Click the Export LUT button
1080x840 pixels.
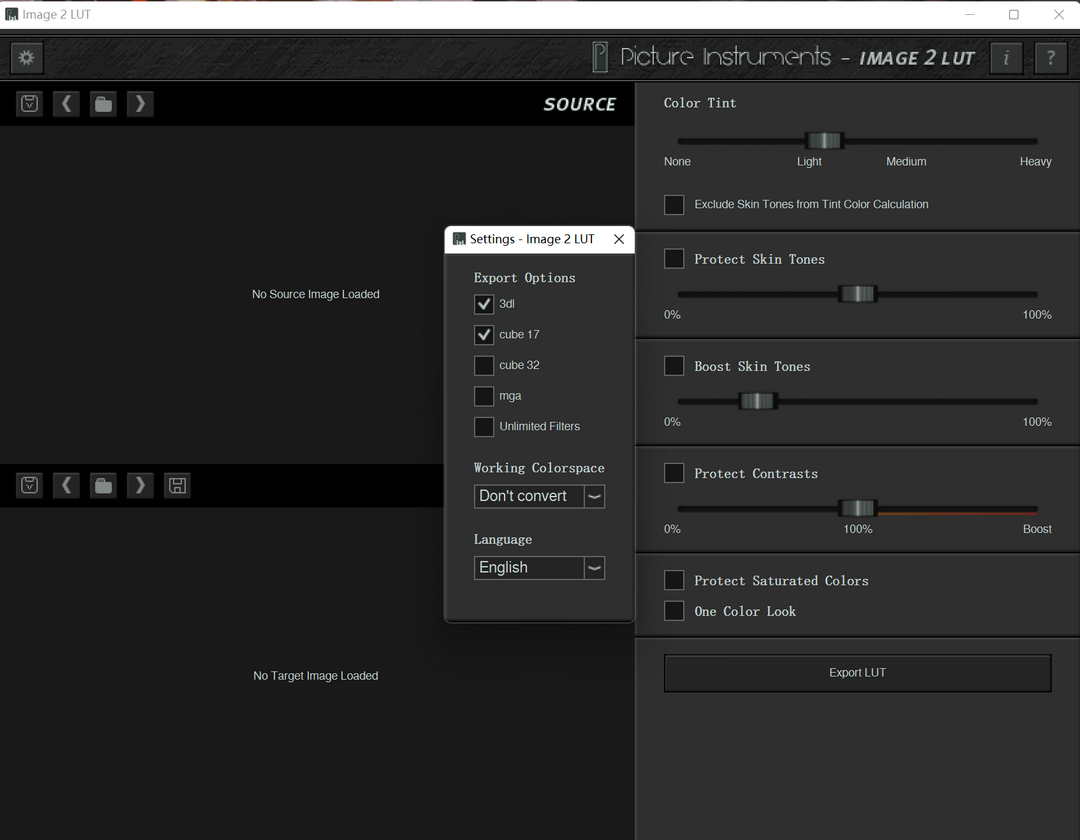[x=857, y=673]
